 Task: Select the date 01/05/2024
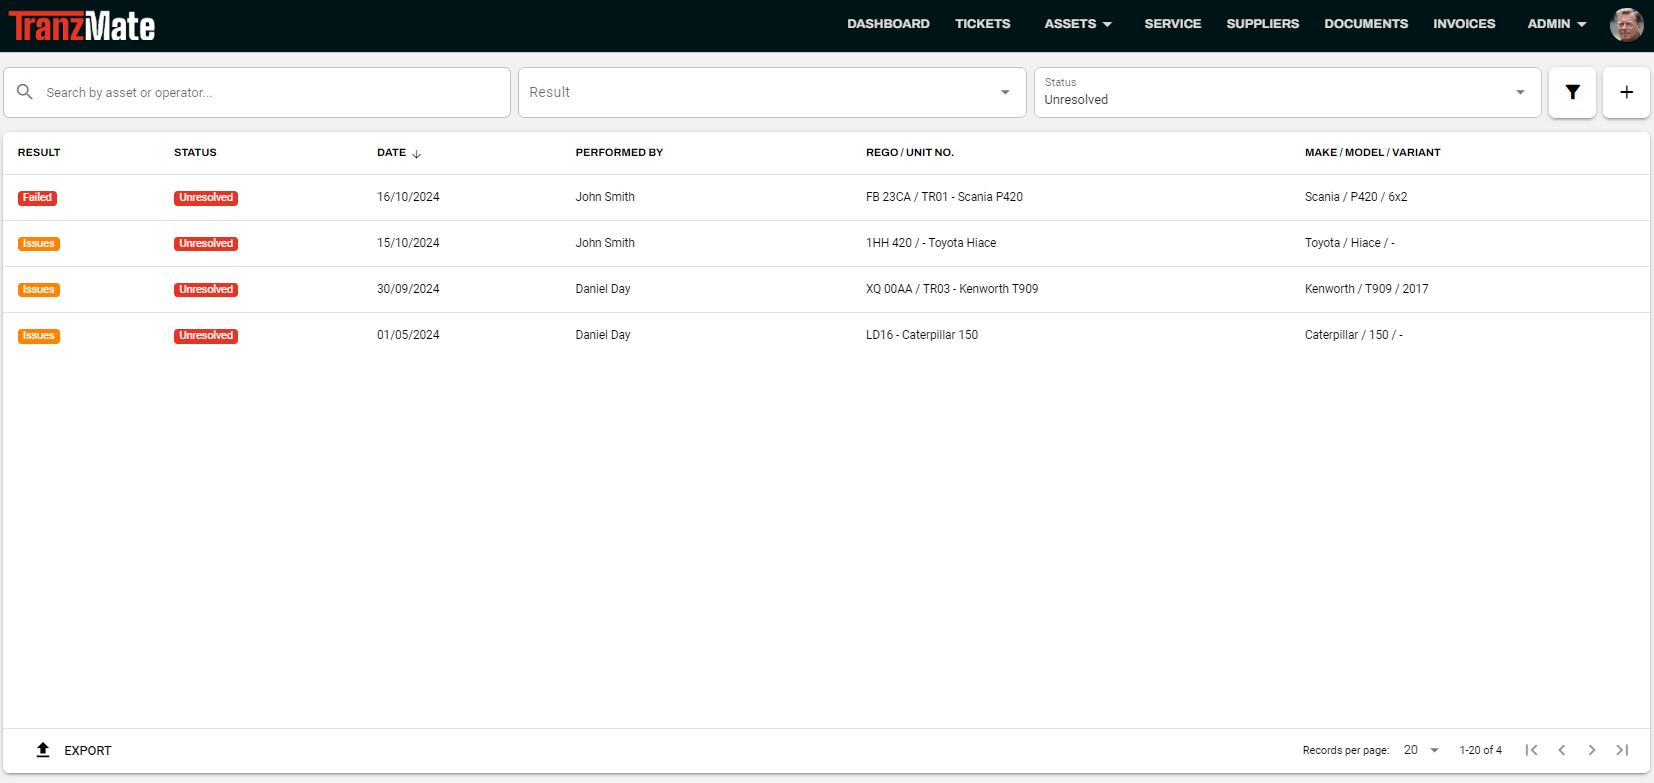pyautogui.click(x=408, y=335)
